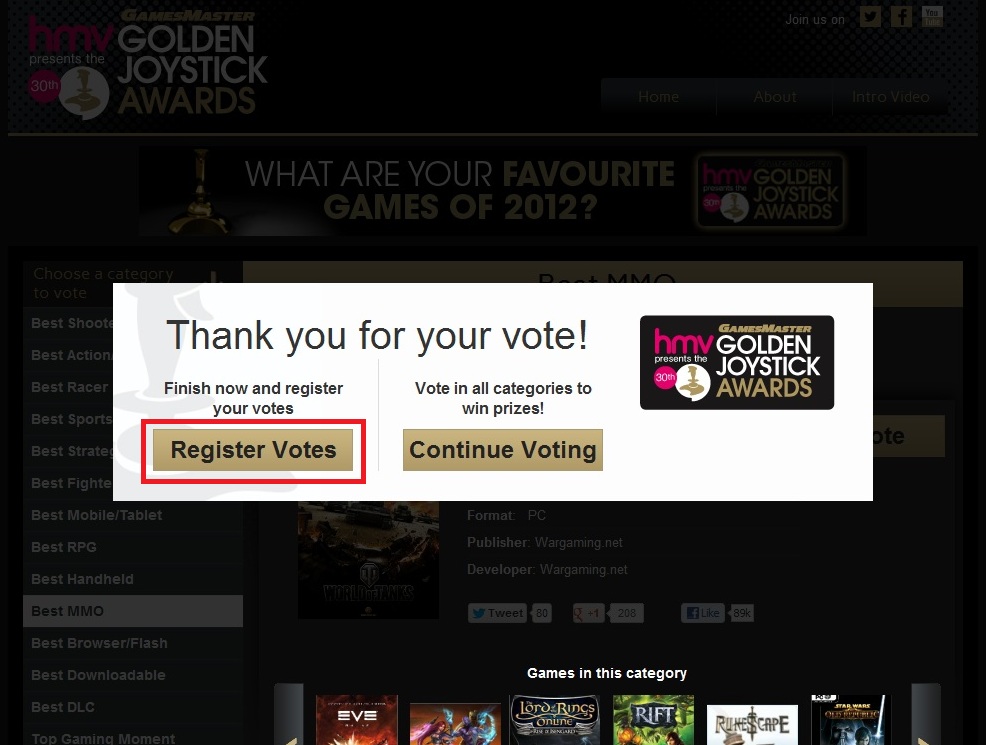The image size is (986, 745).
Task: Click the Facebook Like button
Action: tap(702, 613)
